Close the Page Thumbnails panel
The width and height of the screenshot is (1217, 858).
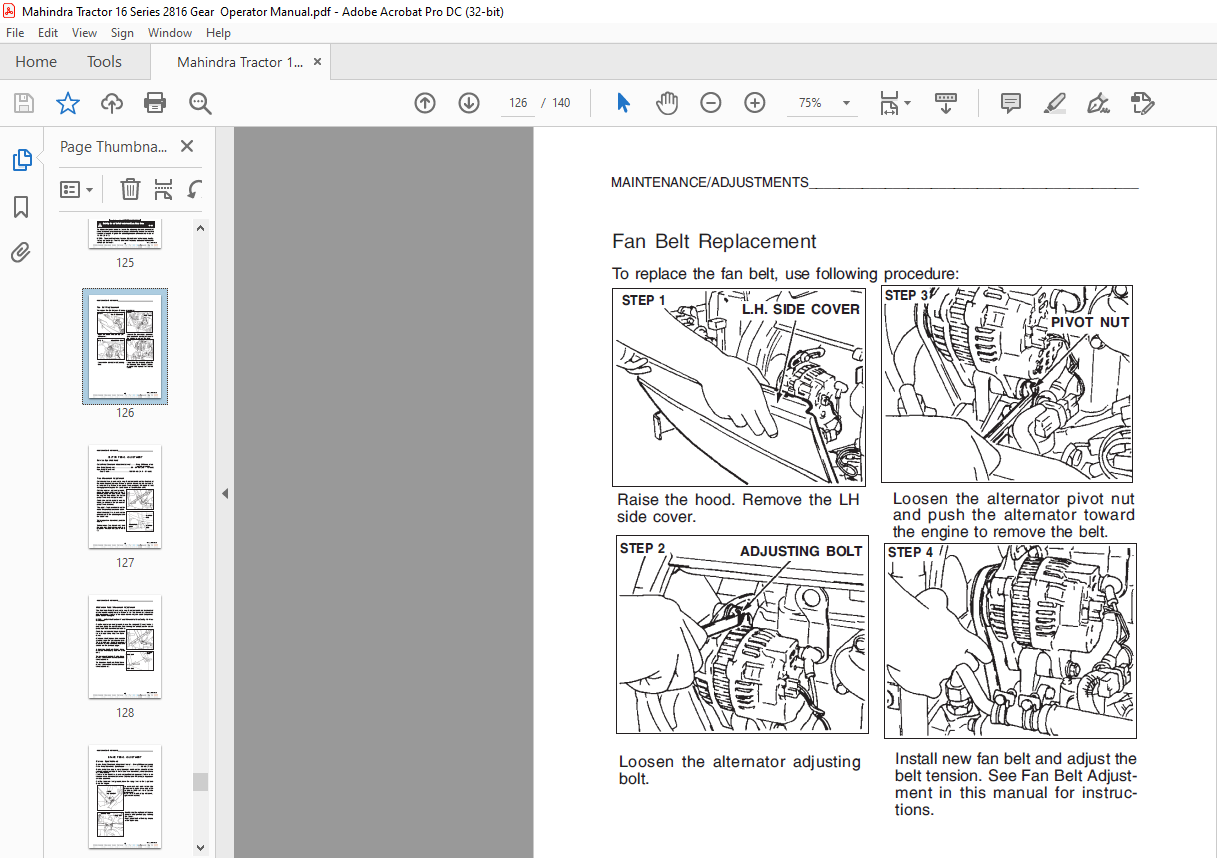(187, 146)
